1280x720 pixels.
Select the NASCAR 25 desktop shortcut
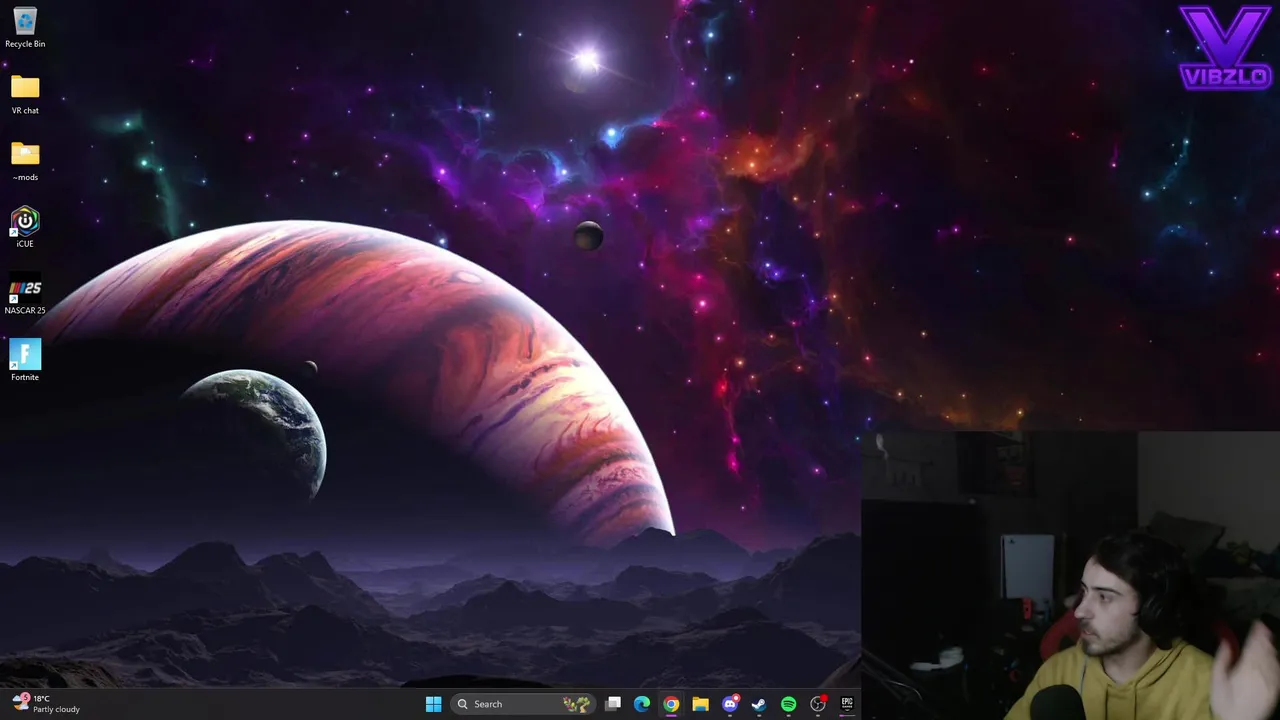[x=25, y=294]
